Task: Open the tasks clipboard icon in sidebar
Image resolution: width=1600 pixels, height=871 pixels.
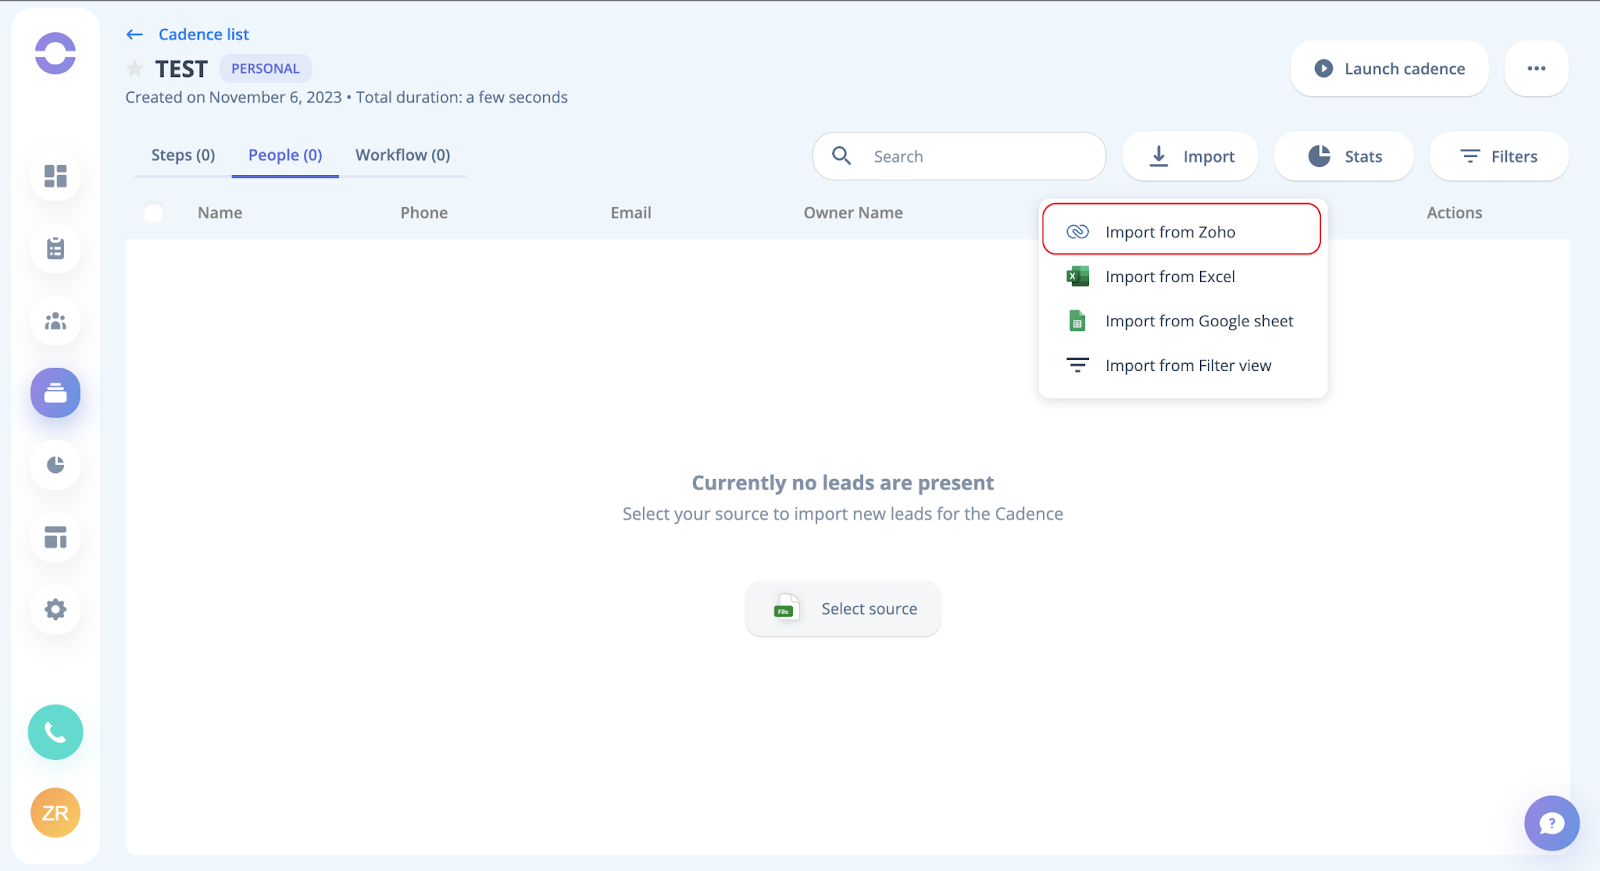Action: [x=55, y=249]
